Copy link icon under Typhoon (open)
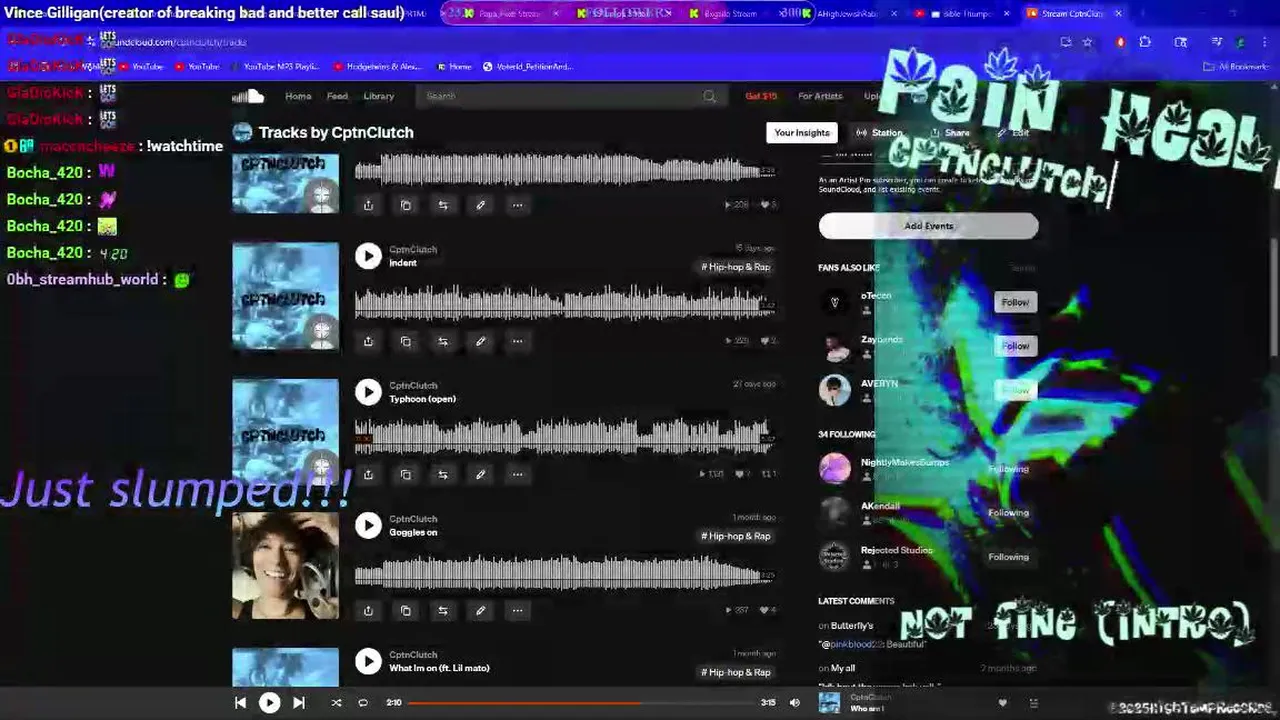Screen dimensions: 1280x720 [405, 474]
